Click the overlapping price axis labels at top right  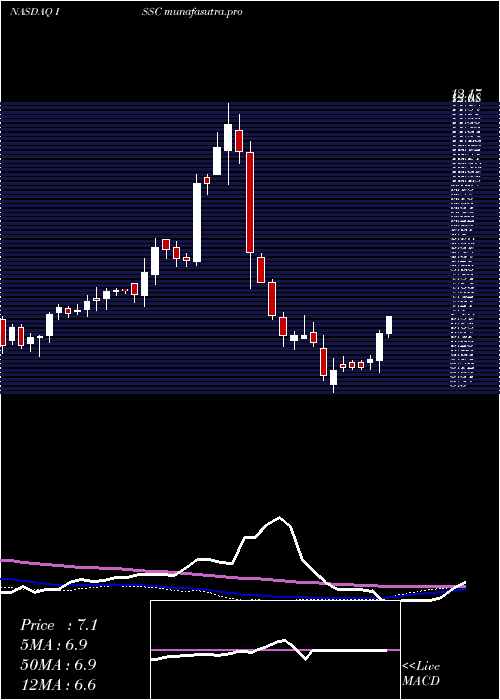467,95
